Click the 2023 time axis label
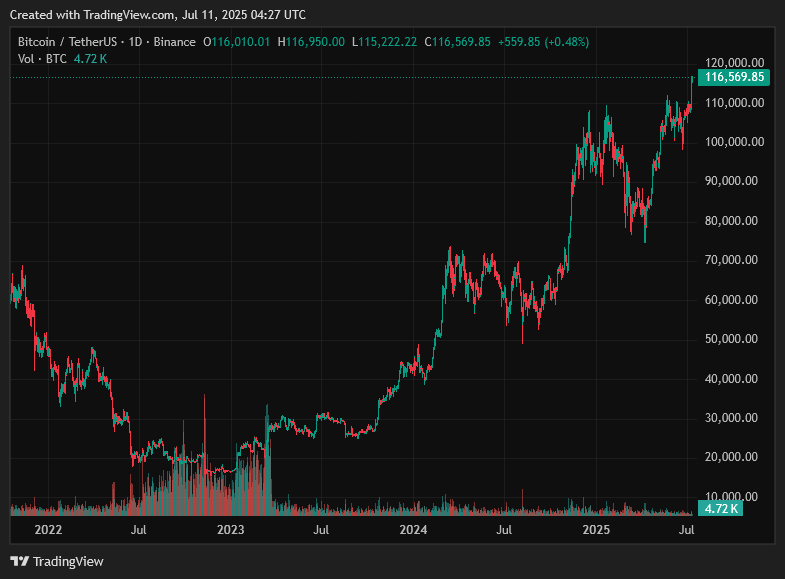The image size is (785, 579). point(231,530)
